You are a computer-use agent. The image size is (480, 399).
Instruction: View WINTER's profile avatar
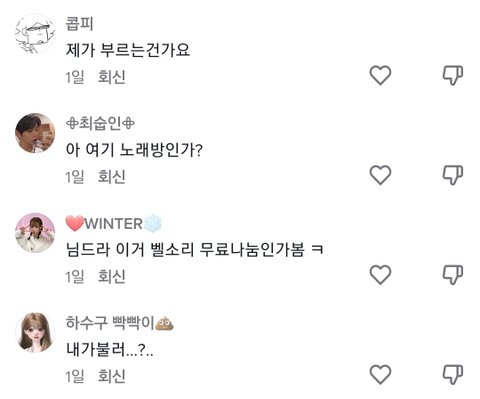click(35, 233)
